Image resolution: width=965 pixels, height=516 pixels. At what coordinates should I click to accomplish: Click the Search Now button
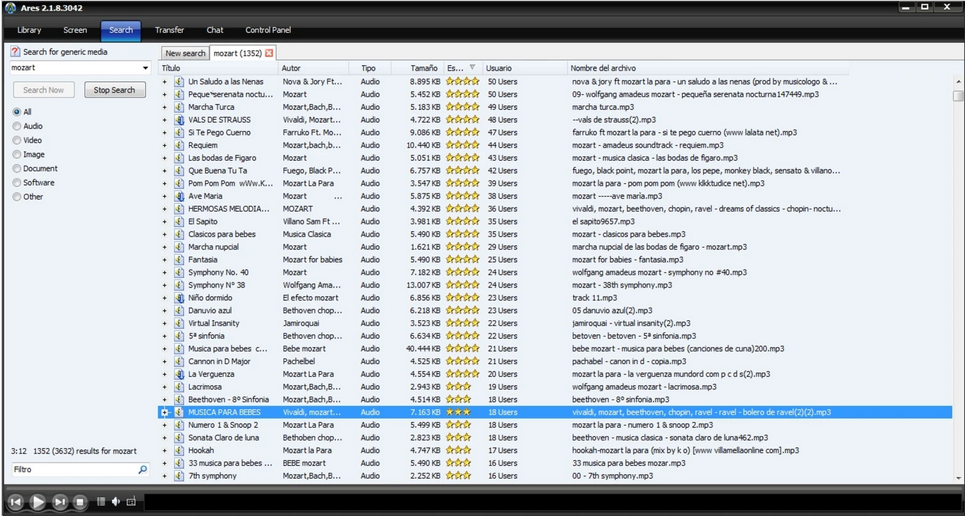tap(44, 90)
